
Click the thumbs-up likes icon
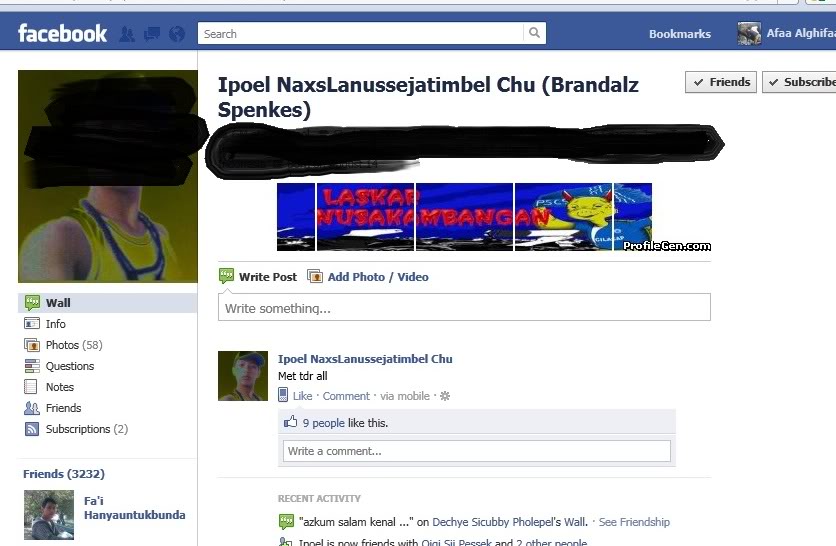point(291,422)
